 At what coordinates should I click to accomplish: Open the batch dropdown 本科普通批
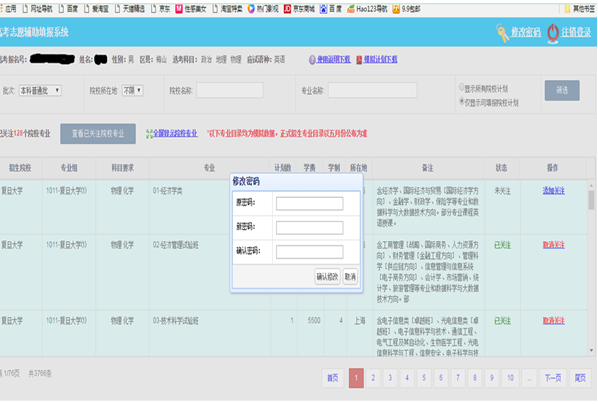(40, 90)
